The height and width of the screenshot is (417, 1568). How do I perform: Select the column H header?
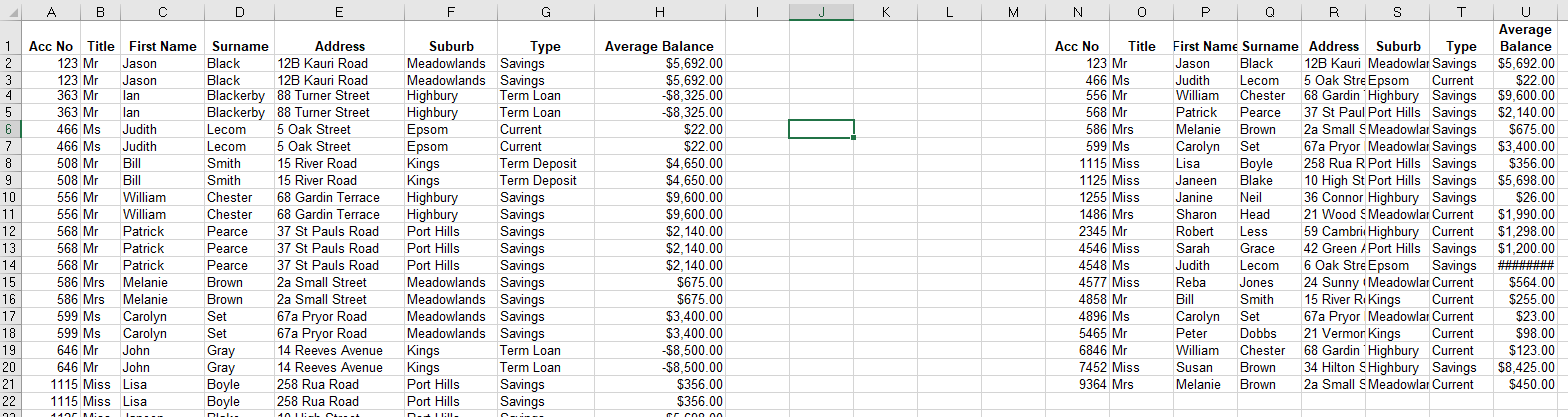click(x=659, y=11)
